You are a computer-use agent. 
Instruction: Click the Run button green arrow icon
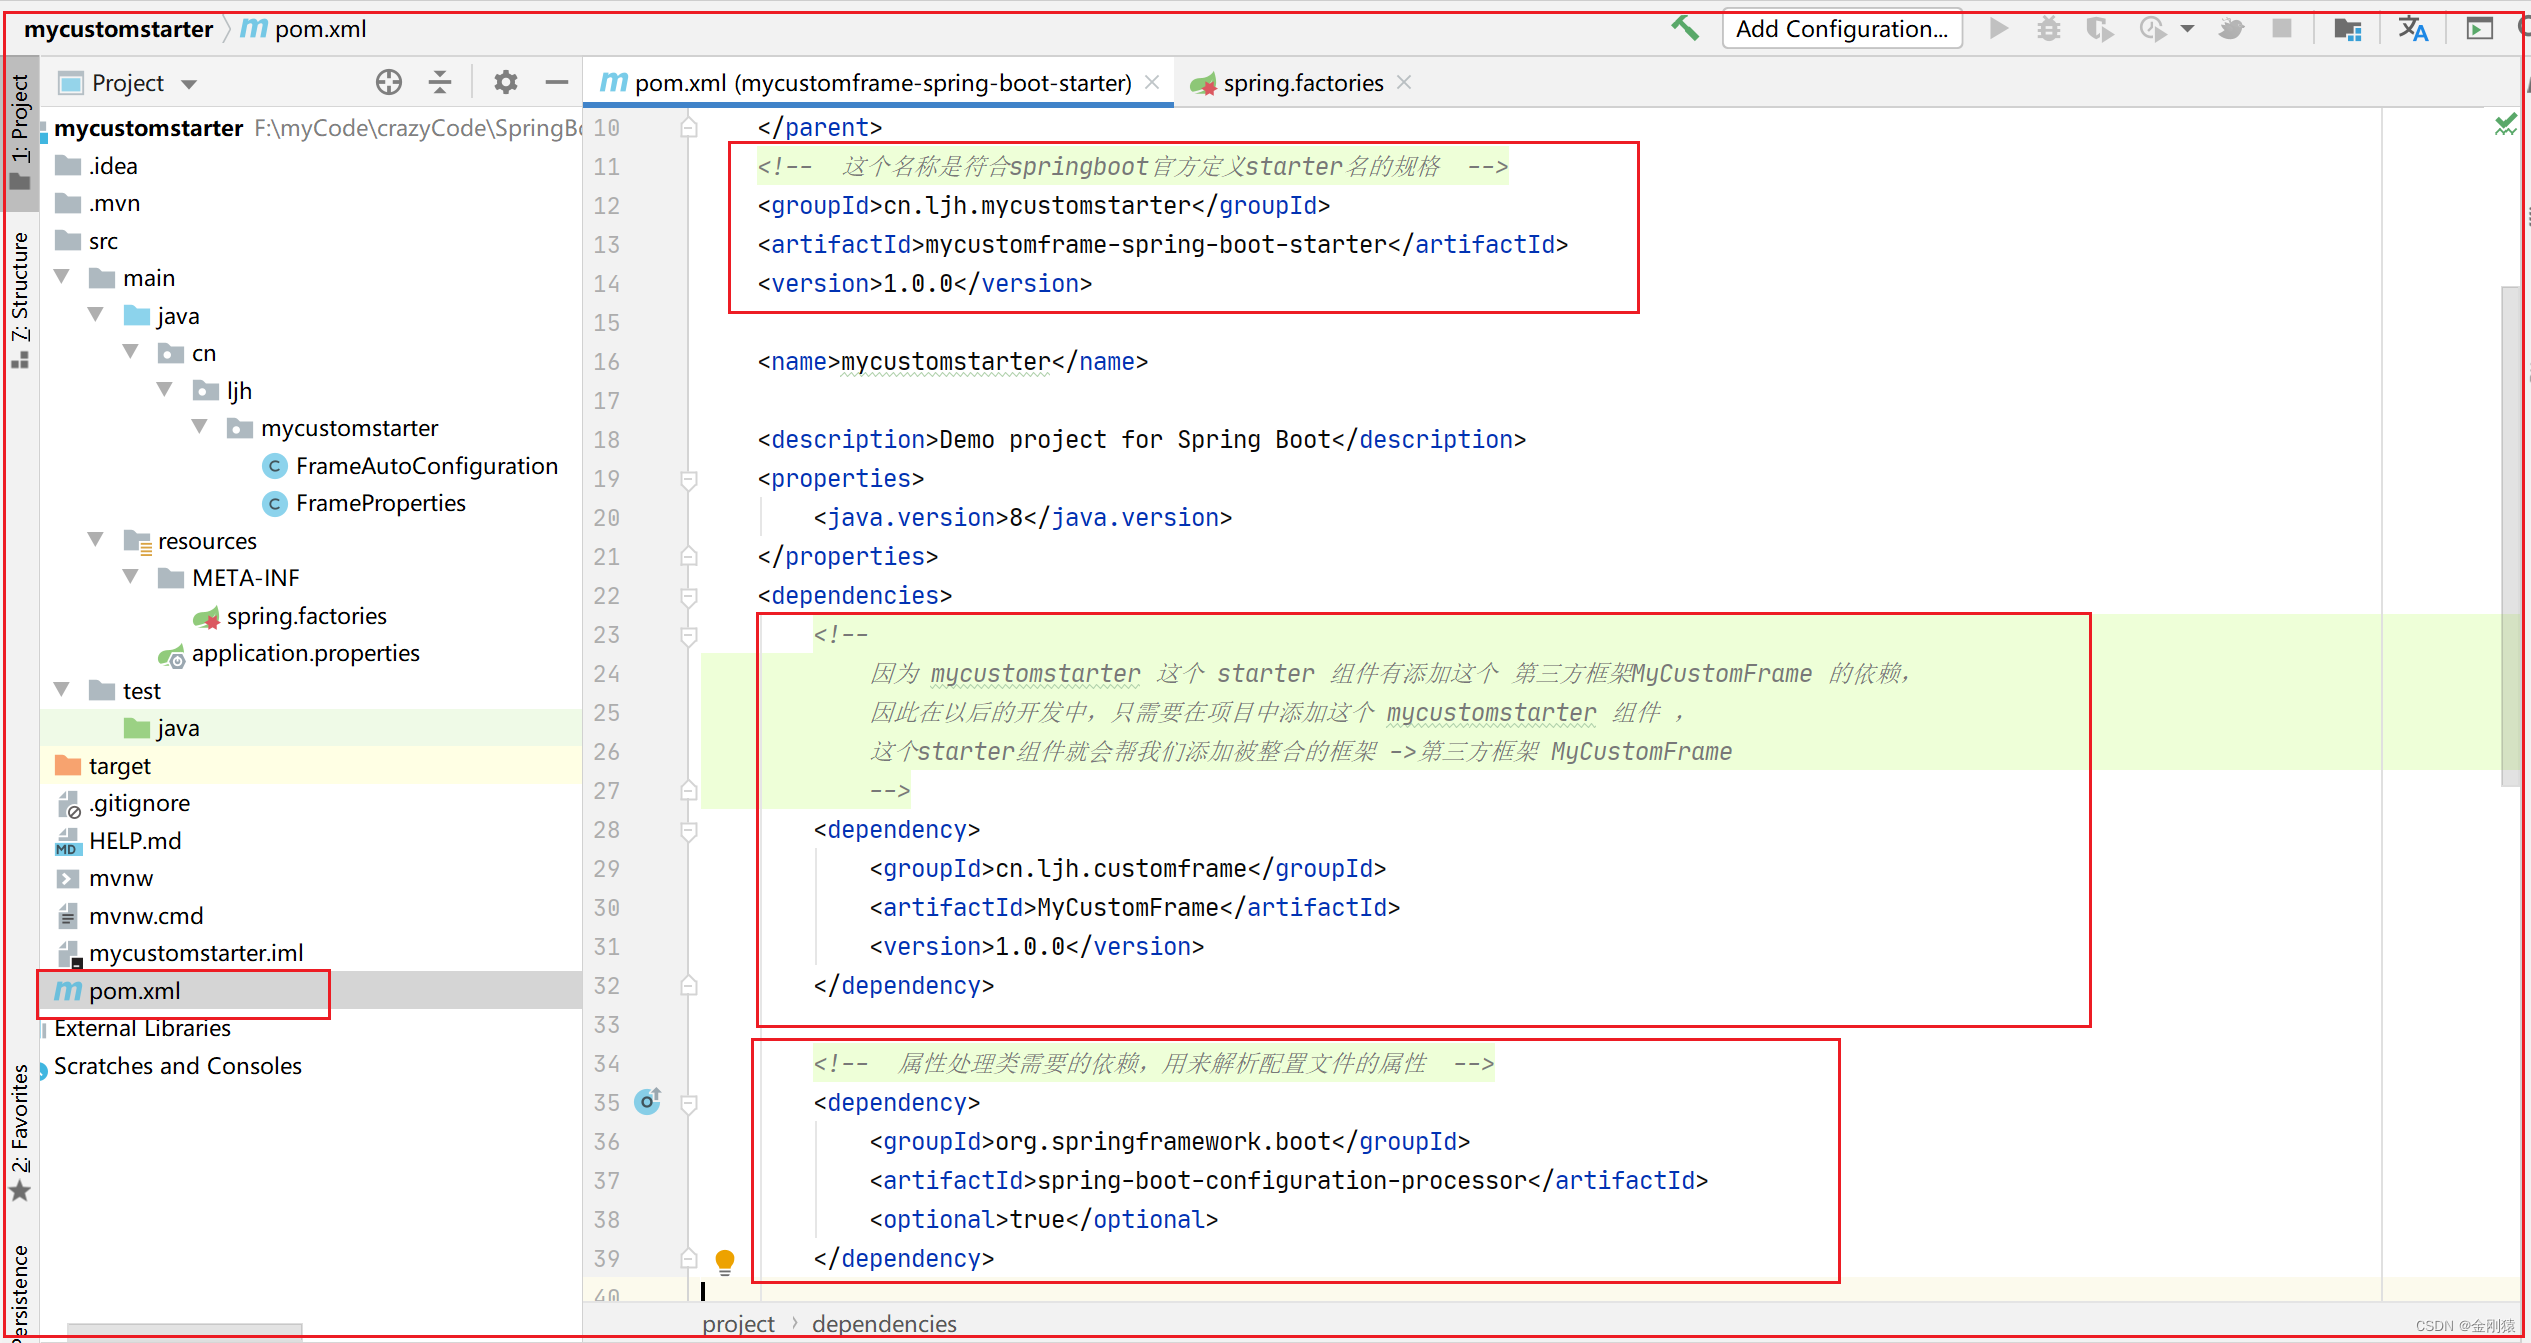(x=1995, y=32)
